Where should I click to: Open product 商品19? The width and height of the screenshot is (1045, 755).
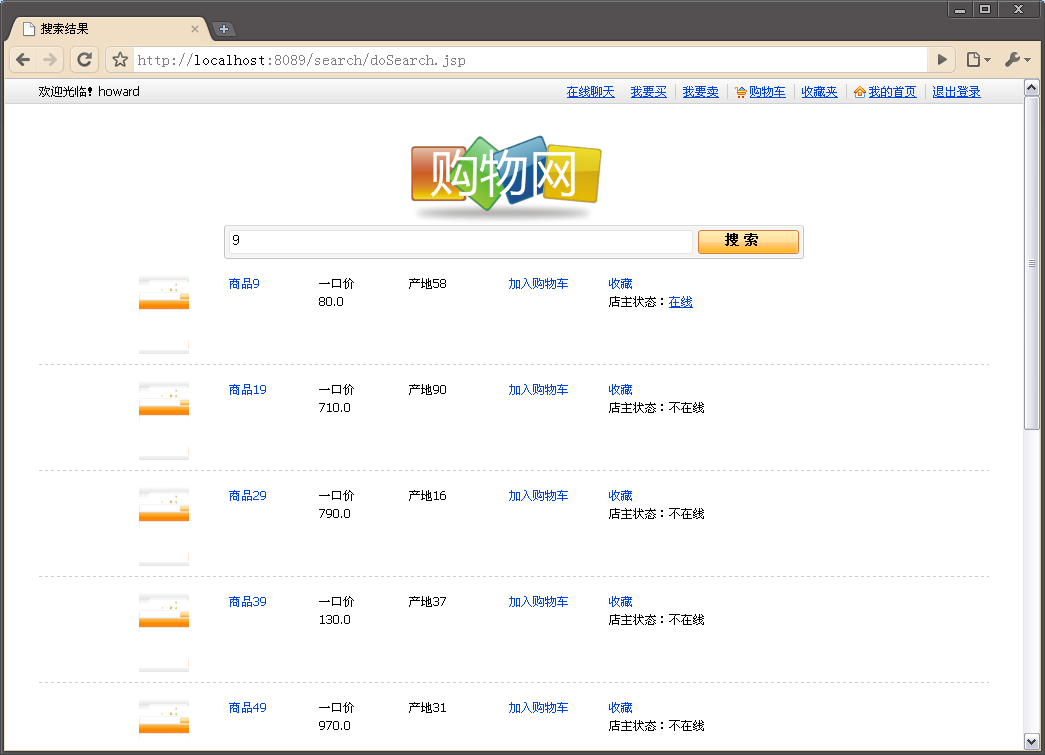tap(247, 390)
